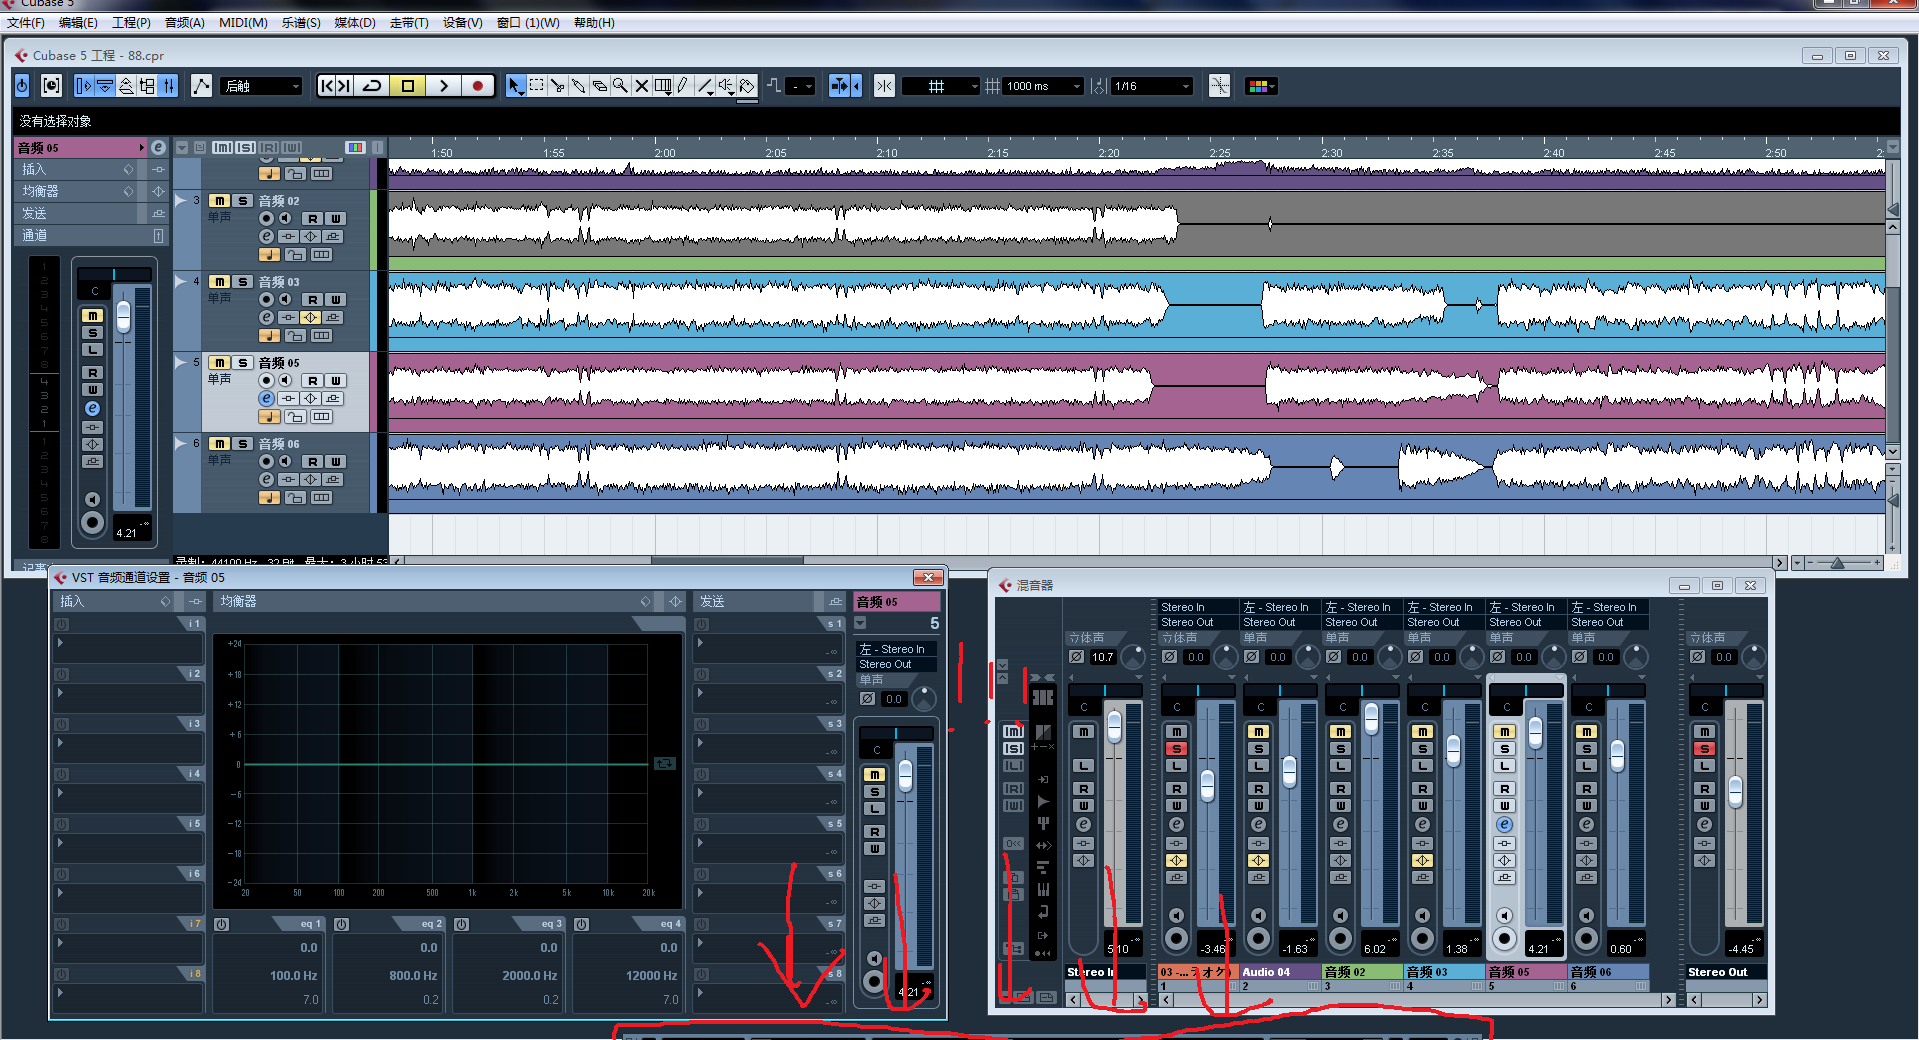Select the Mute X tool
The width and height of the screenshot is (1919, 1040).
[x=641, y=86]
